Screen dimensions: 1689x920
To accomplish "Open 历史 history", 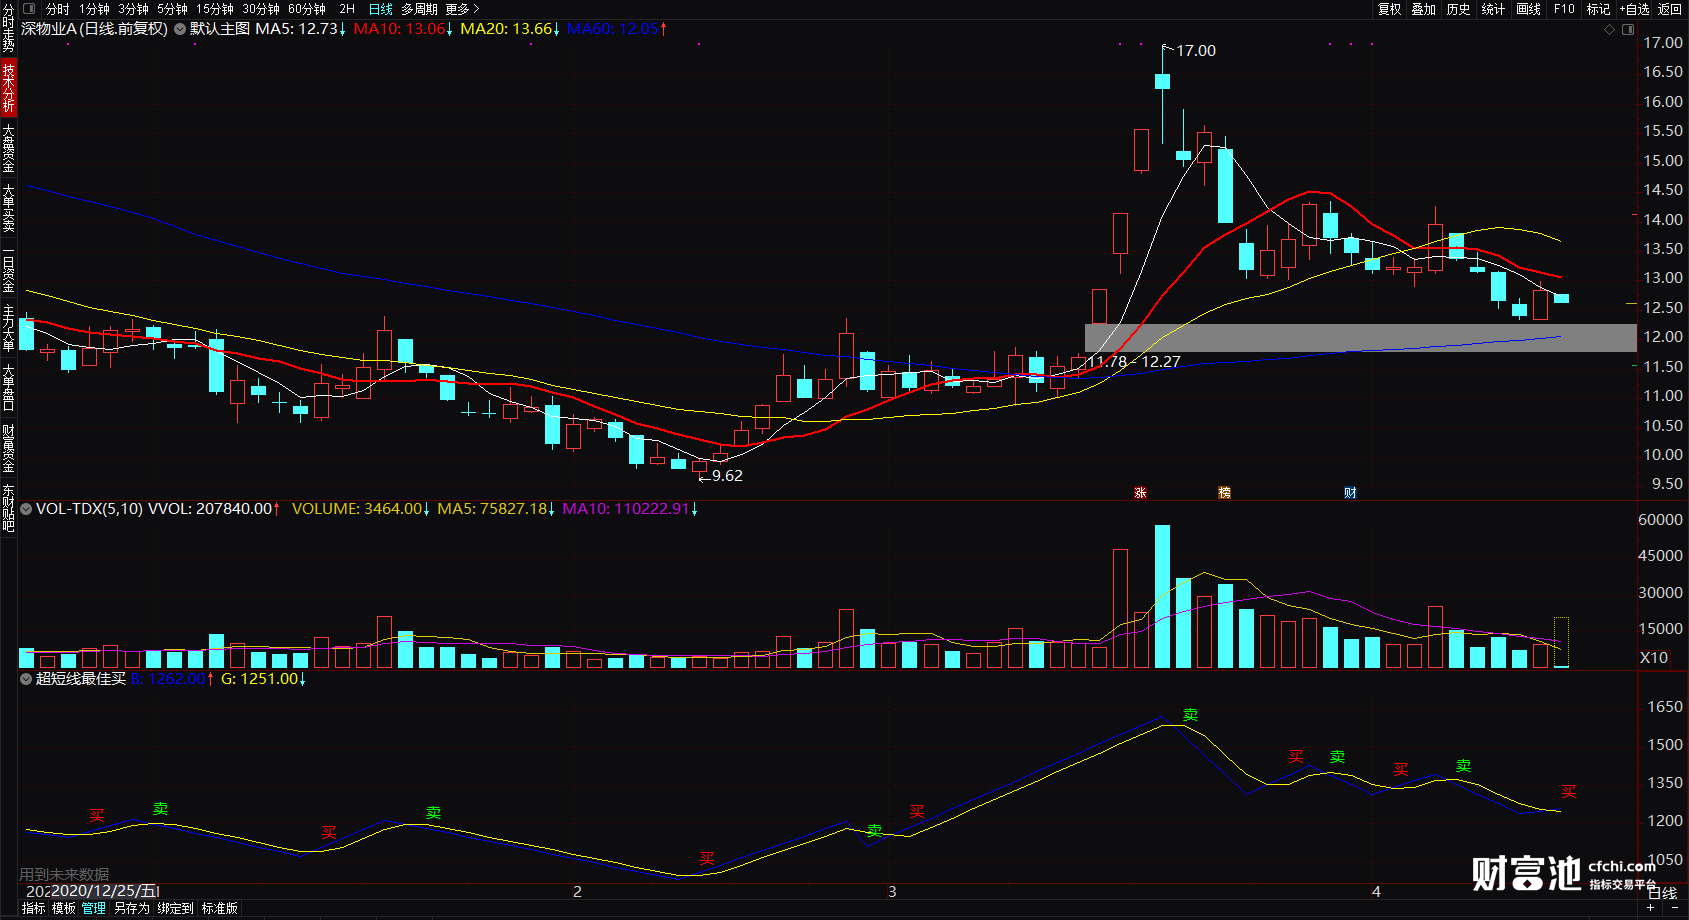I will [x=1459, y=9].
